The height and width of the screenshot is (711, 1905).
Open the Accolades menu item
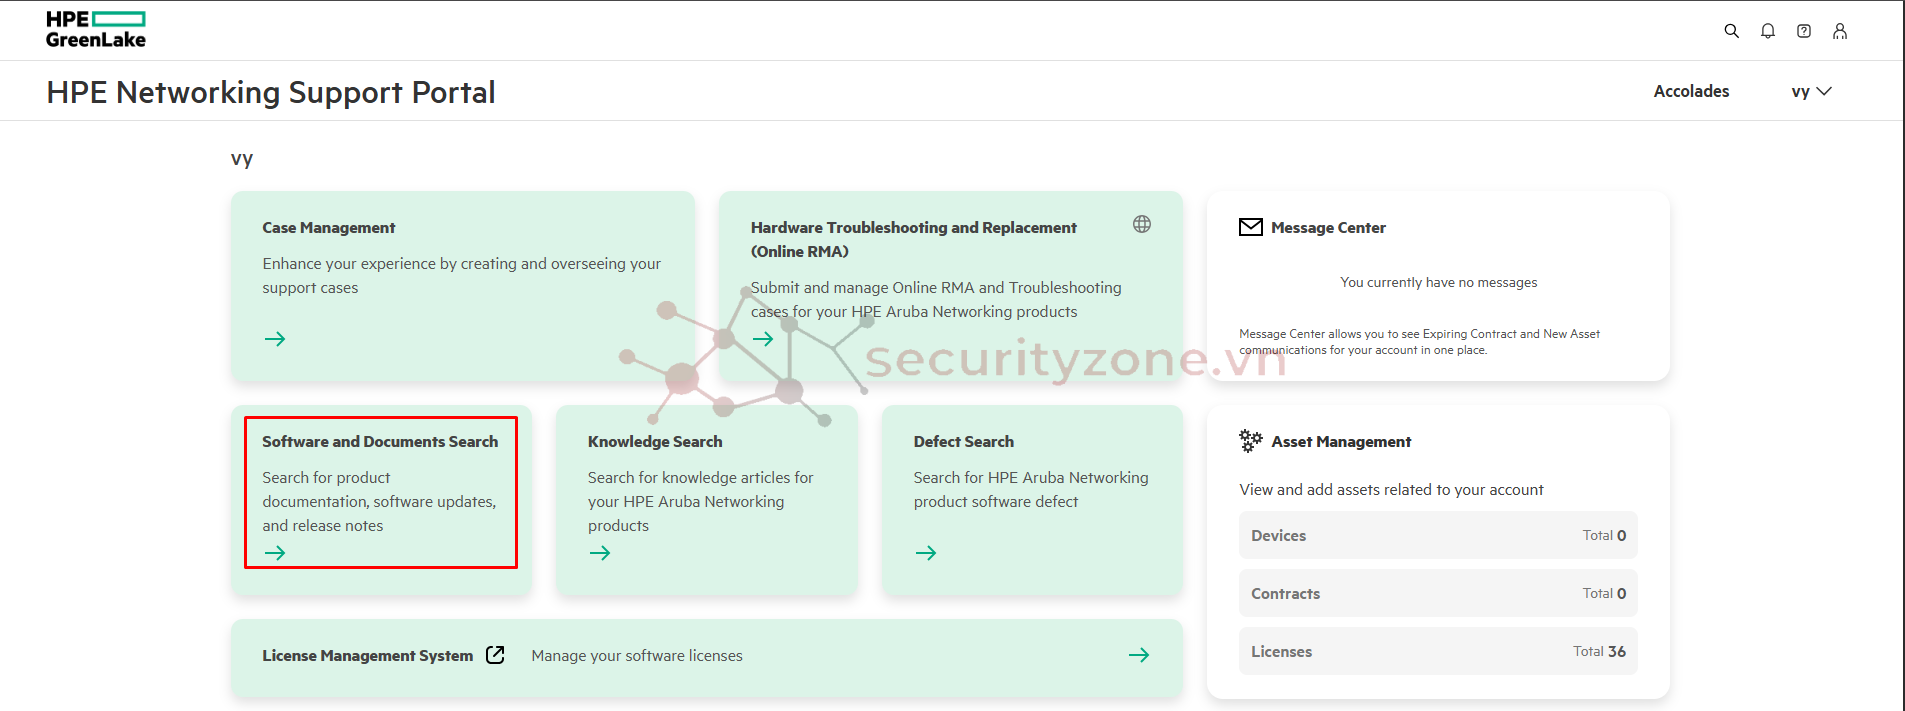[x=1691, y=91]
